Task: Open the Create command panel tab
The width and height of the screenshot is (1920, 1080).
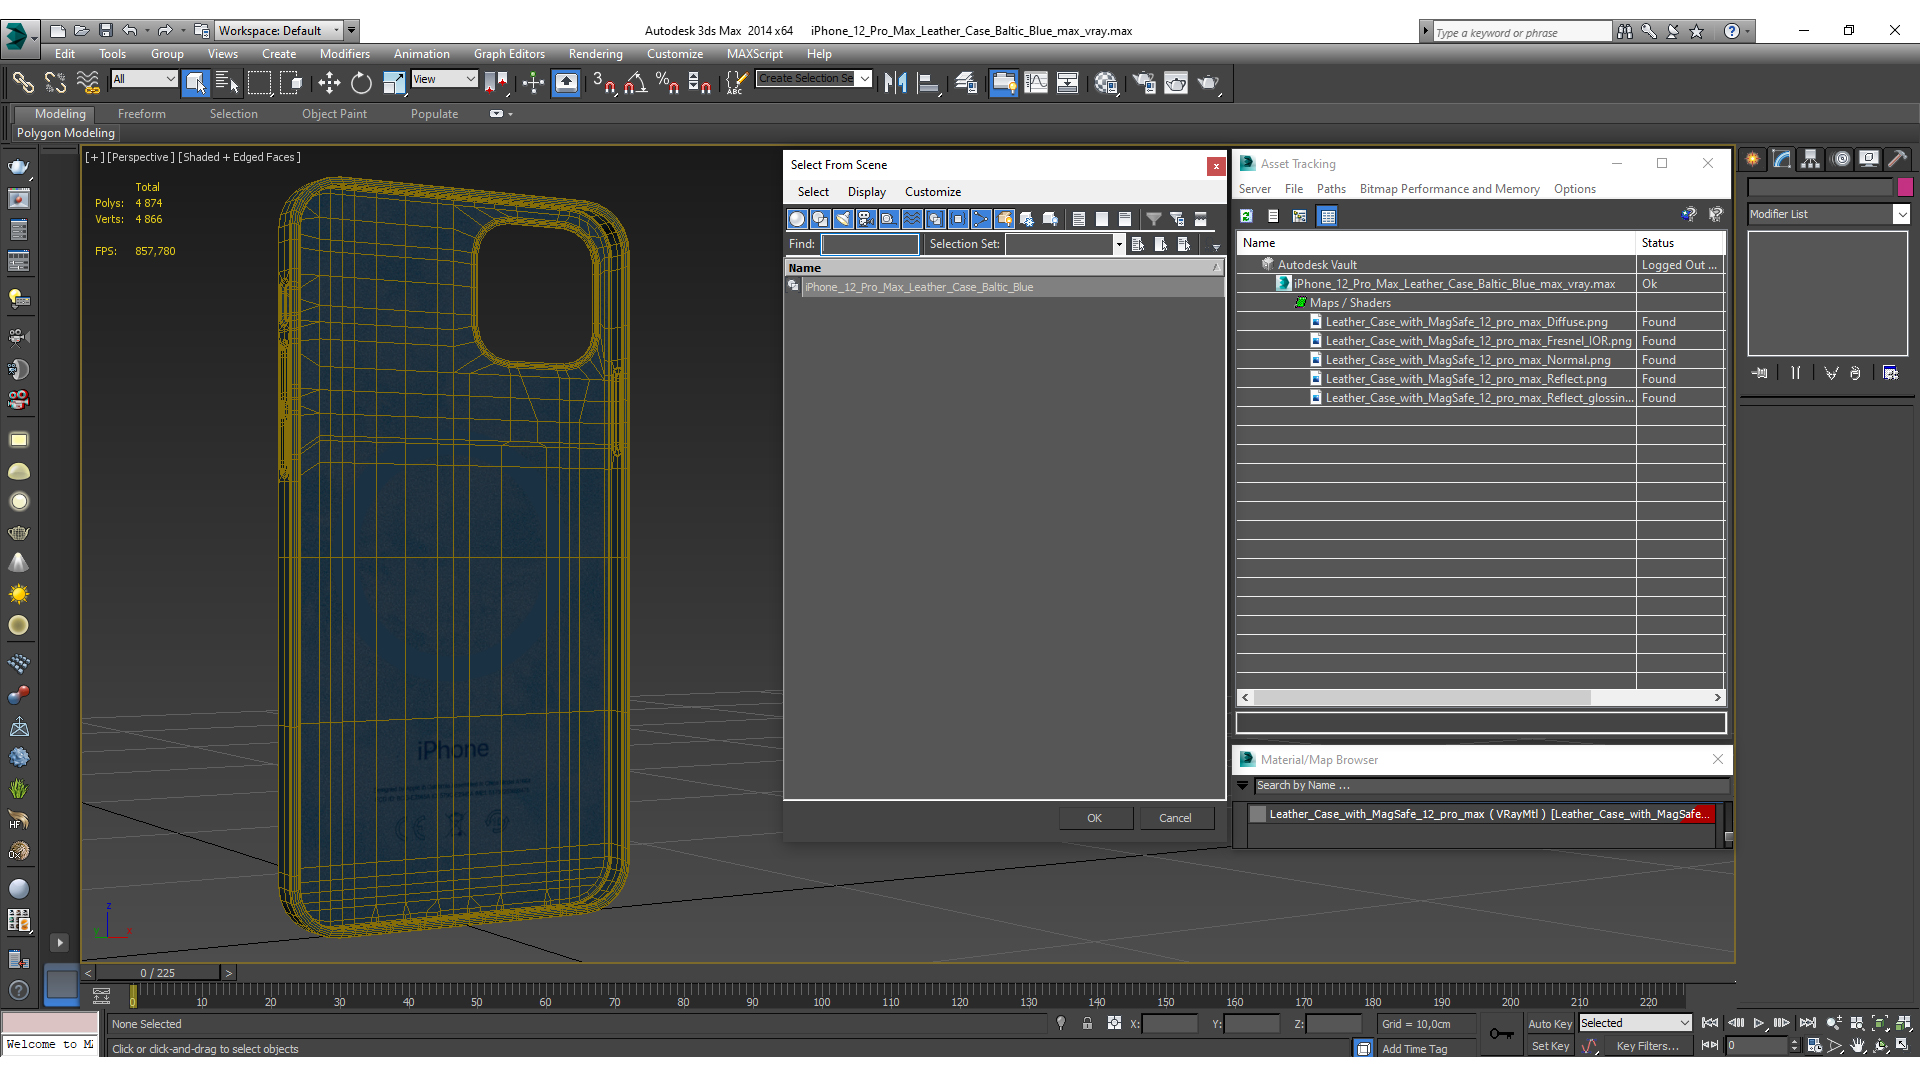Action: pos(1753,159)
